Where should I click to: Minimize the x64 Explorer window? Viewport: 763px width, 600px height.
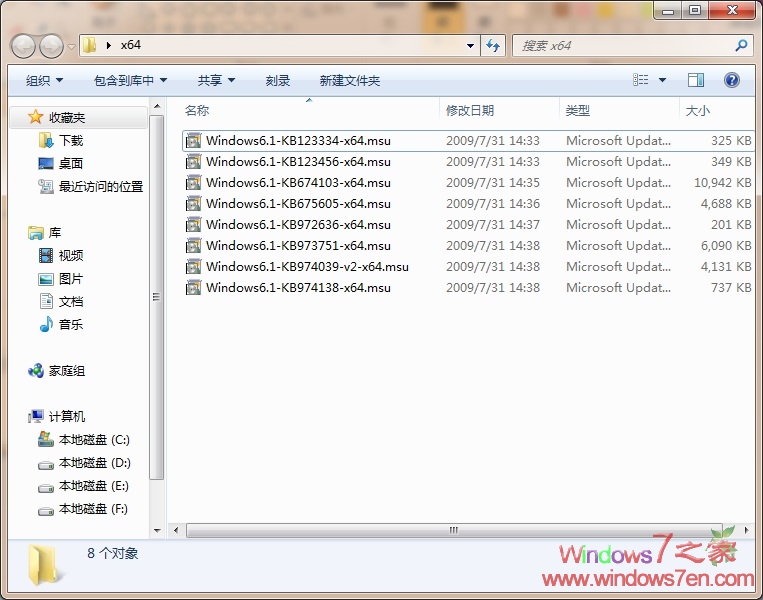click(x=668, y=10)
